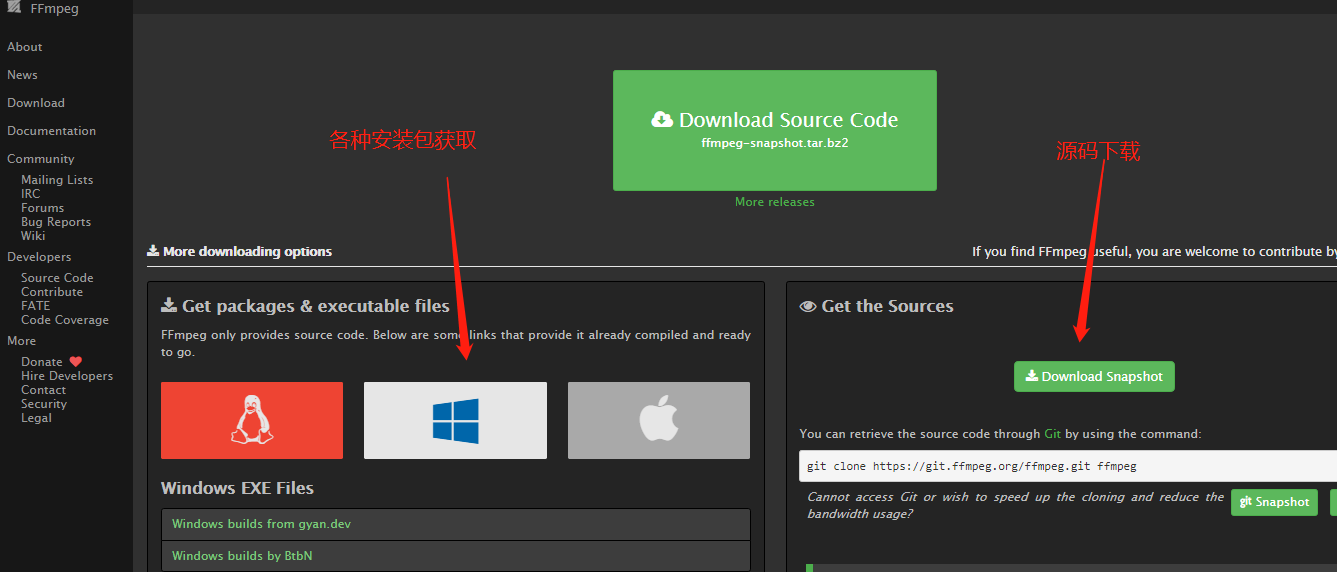
Task: Open the More releases link
Action: click(775, 202)
